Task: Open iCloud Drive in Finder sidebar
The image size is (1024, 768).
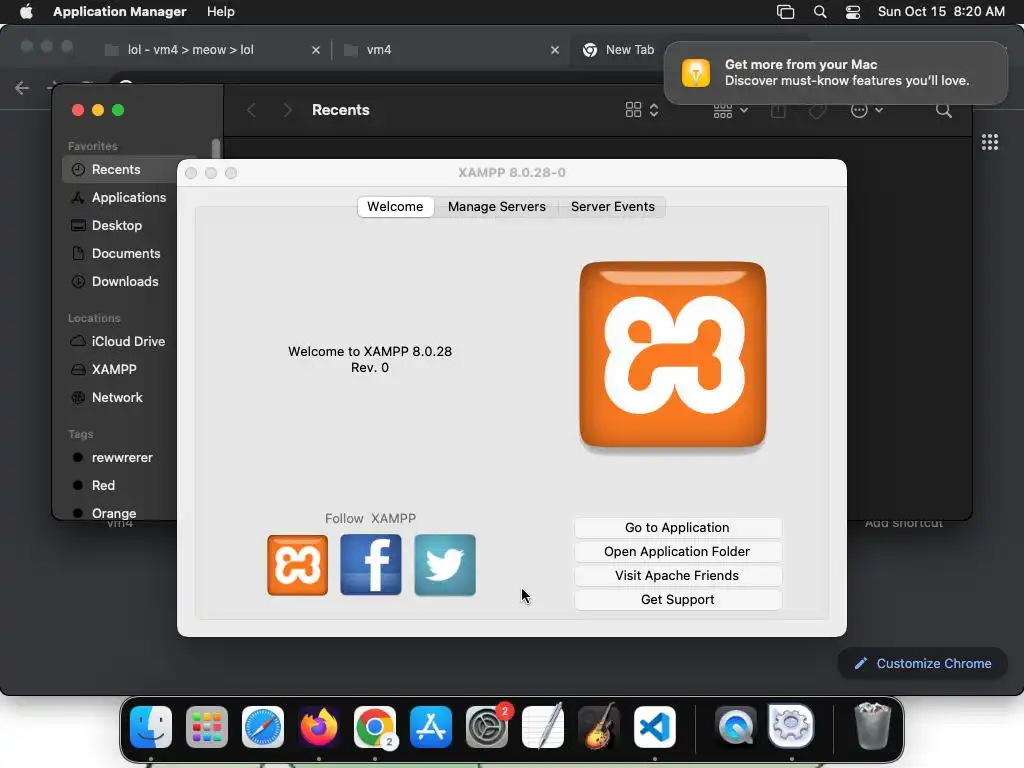Action: click(x=120, y=342)
